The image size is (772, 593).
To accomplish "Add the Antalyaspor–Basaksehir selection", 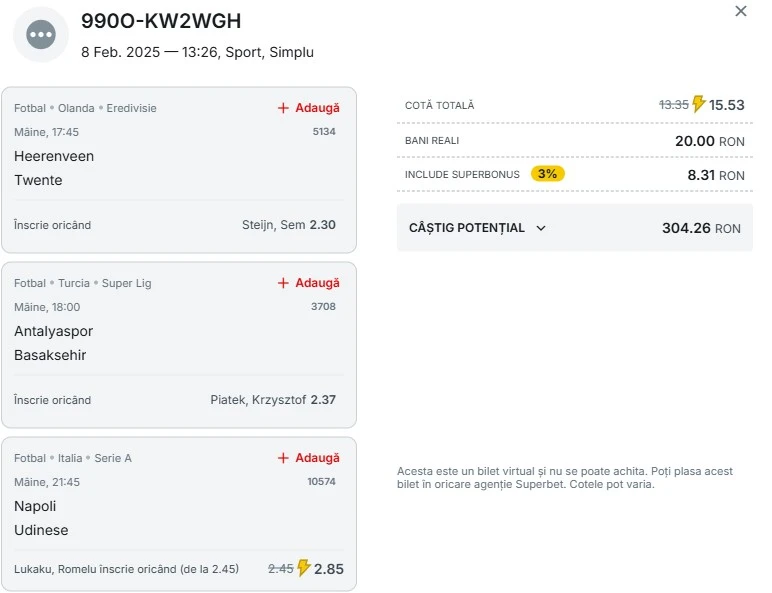I will tap(309, 283).
